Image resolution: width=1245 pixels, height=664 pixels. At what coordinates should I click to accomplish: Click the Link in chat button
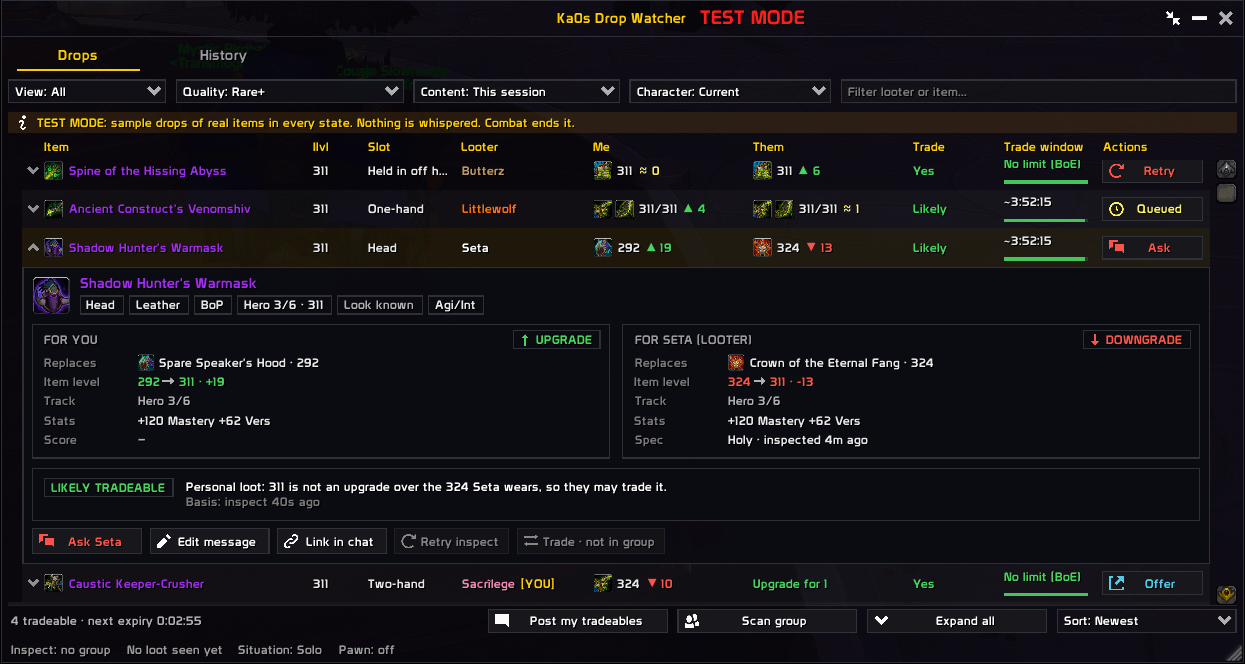(331, 541)
